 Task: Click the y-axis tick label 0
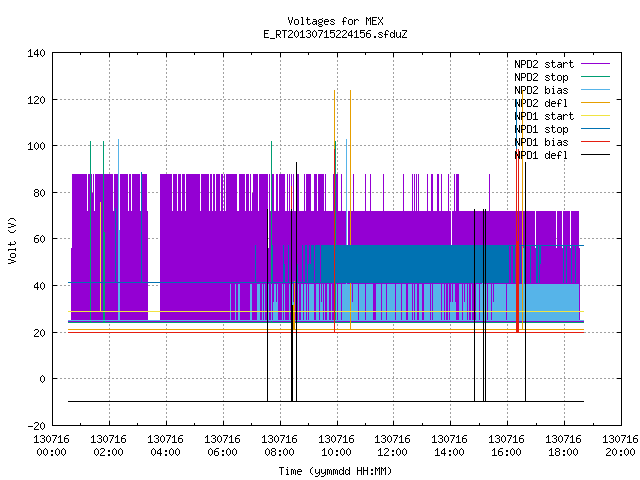point(42,379)
